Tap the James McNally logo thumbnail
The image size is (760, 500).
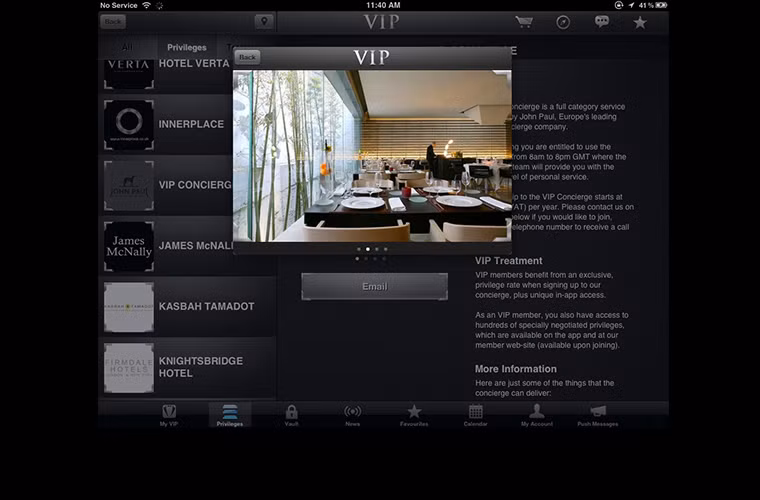coord(129,246)
